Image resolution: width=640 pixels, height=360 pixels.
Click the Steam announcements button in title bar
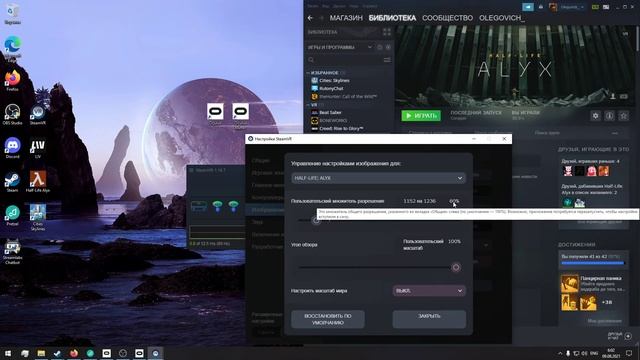point(528,7)
